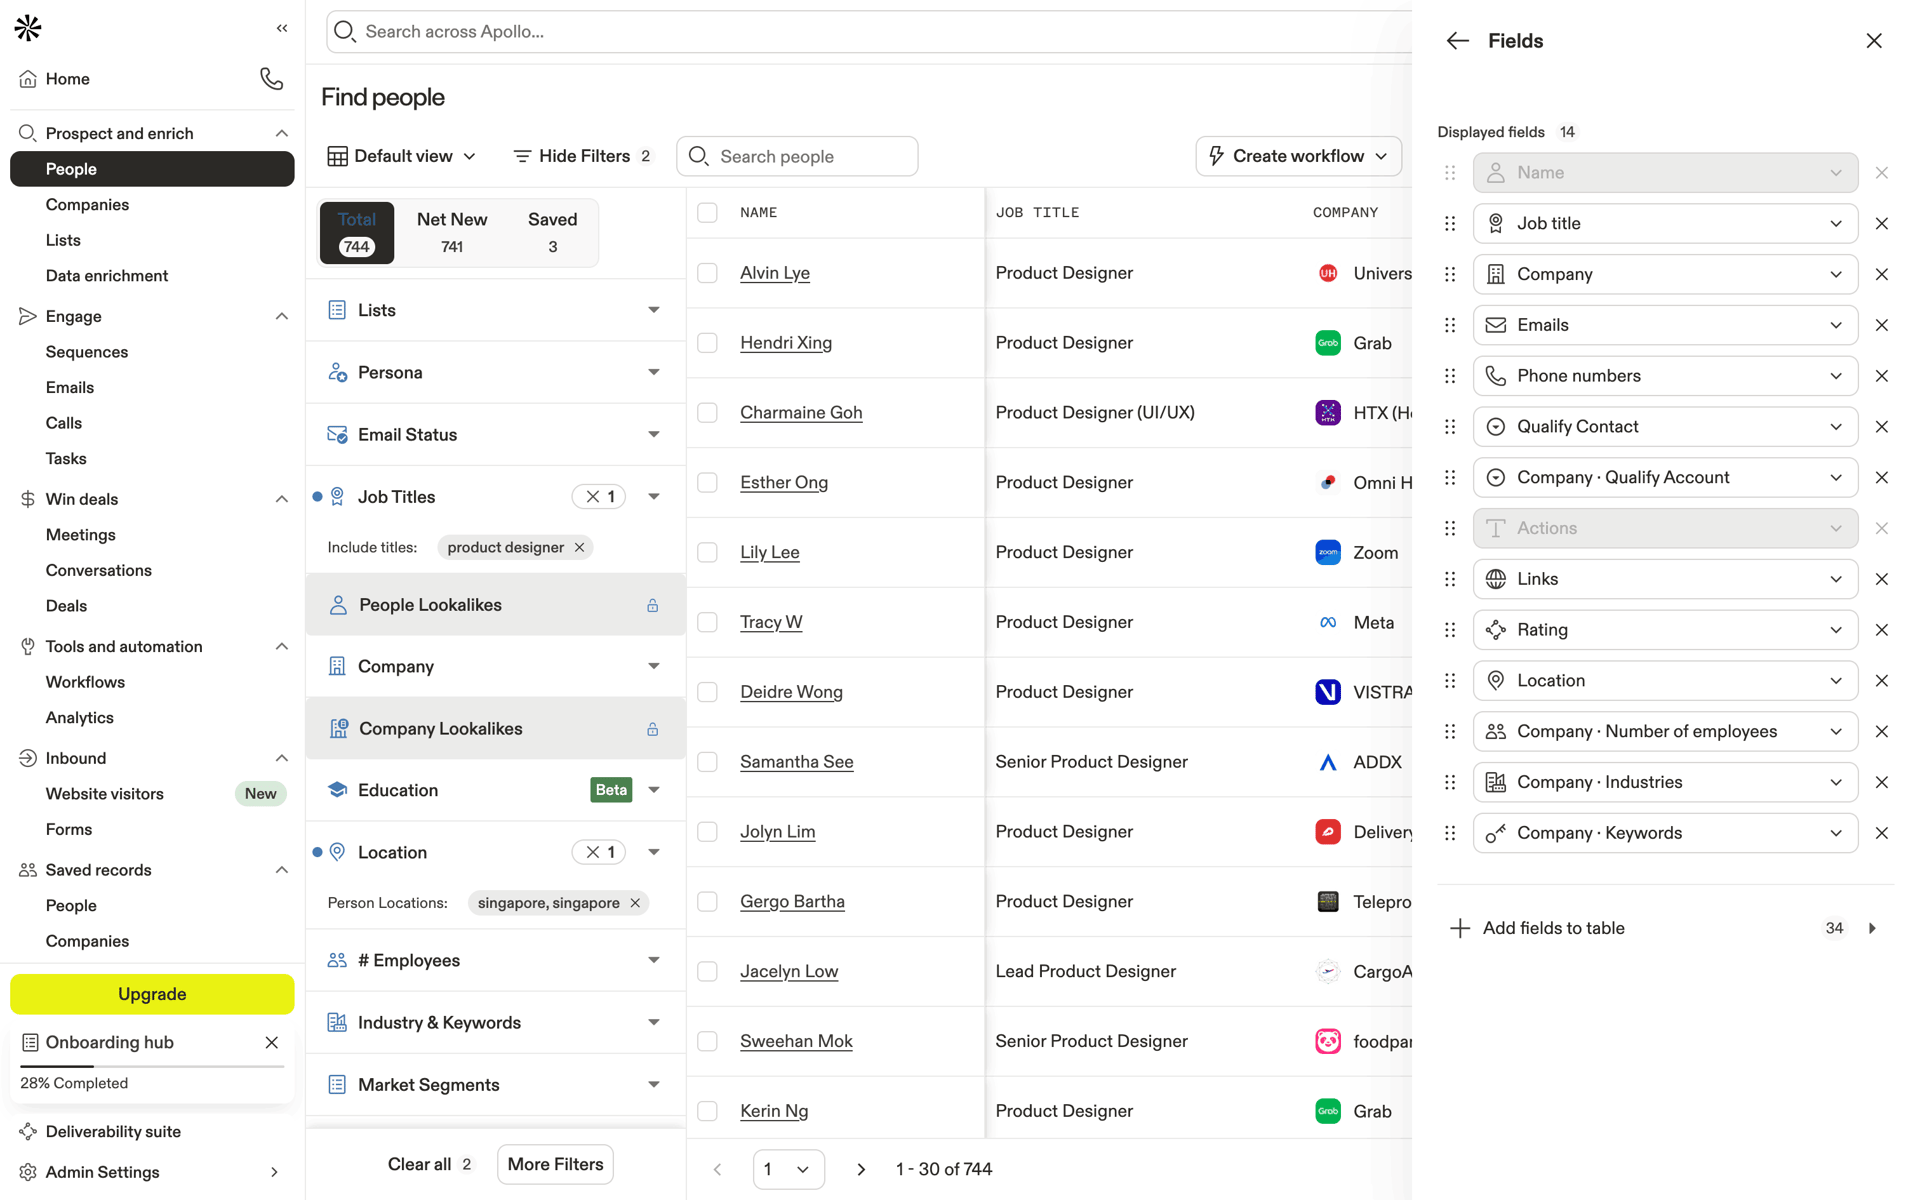Open Kerin Ng's profile link
This screenshot has height=1200, width=1920.
coord(774,1111)
